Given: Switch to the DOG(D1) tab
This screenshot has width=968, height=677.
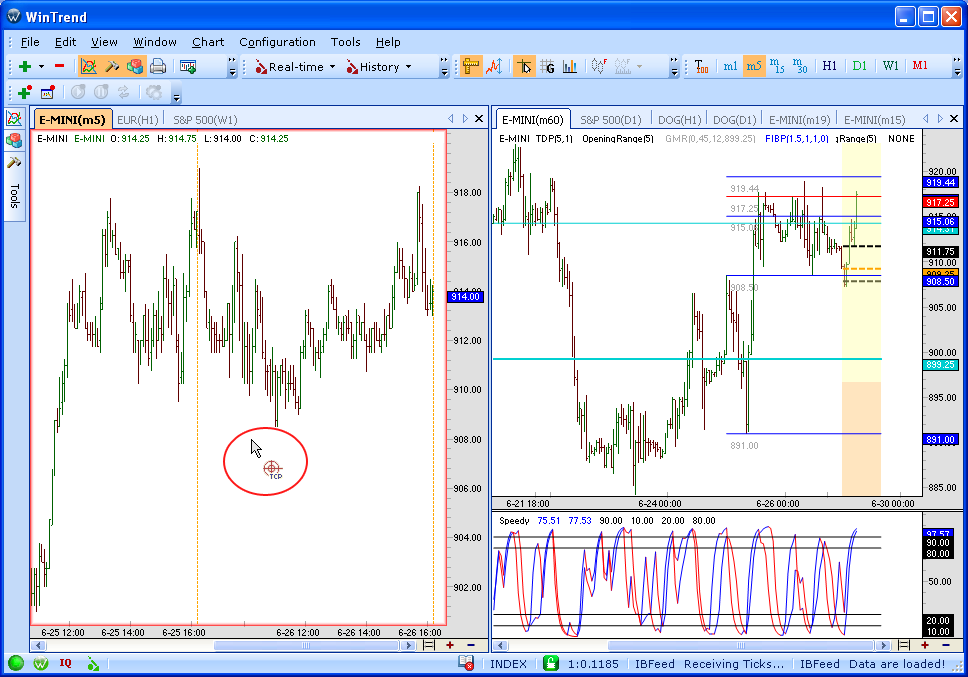Looking at the screenshot, I should (735, 120).
